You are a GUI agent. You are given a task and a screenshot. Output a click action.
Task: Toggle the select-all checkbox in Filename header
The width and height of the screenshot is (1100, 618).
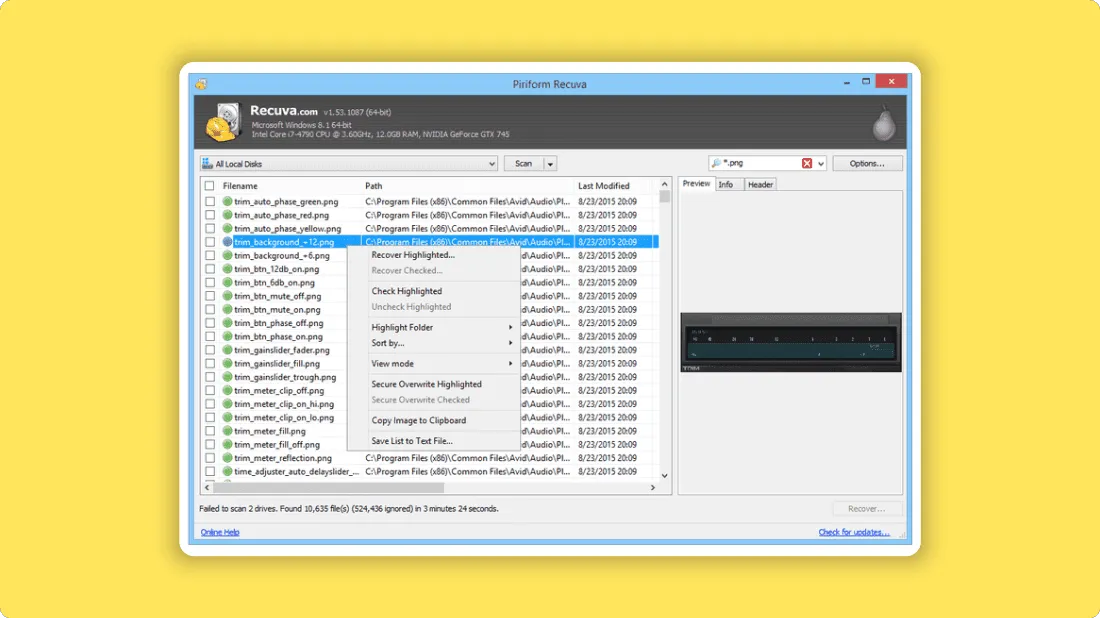click(x=209, y=186)
